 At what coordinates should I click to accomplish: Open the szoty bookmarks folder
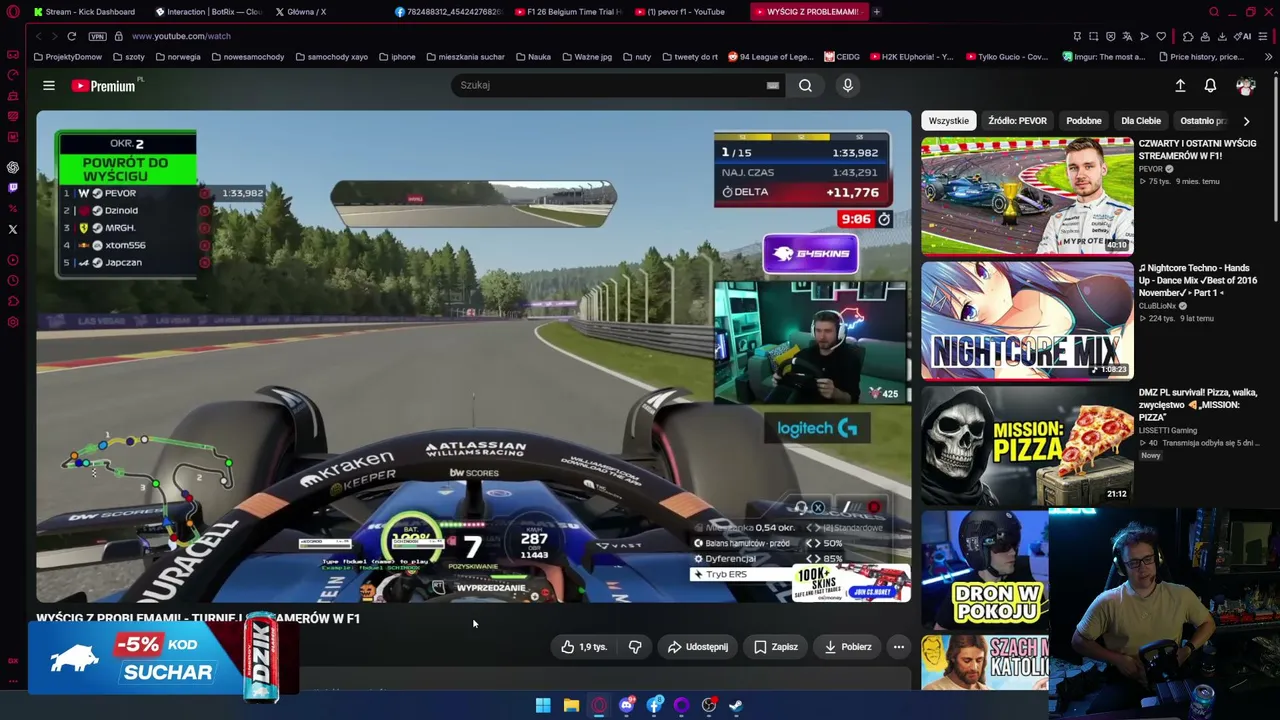[129, 57]
